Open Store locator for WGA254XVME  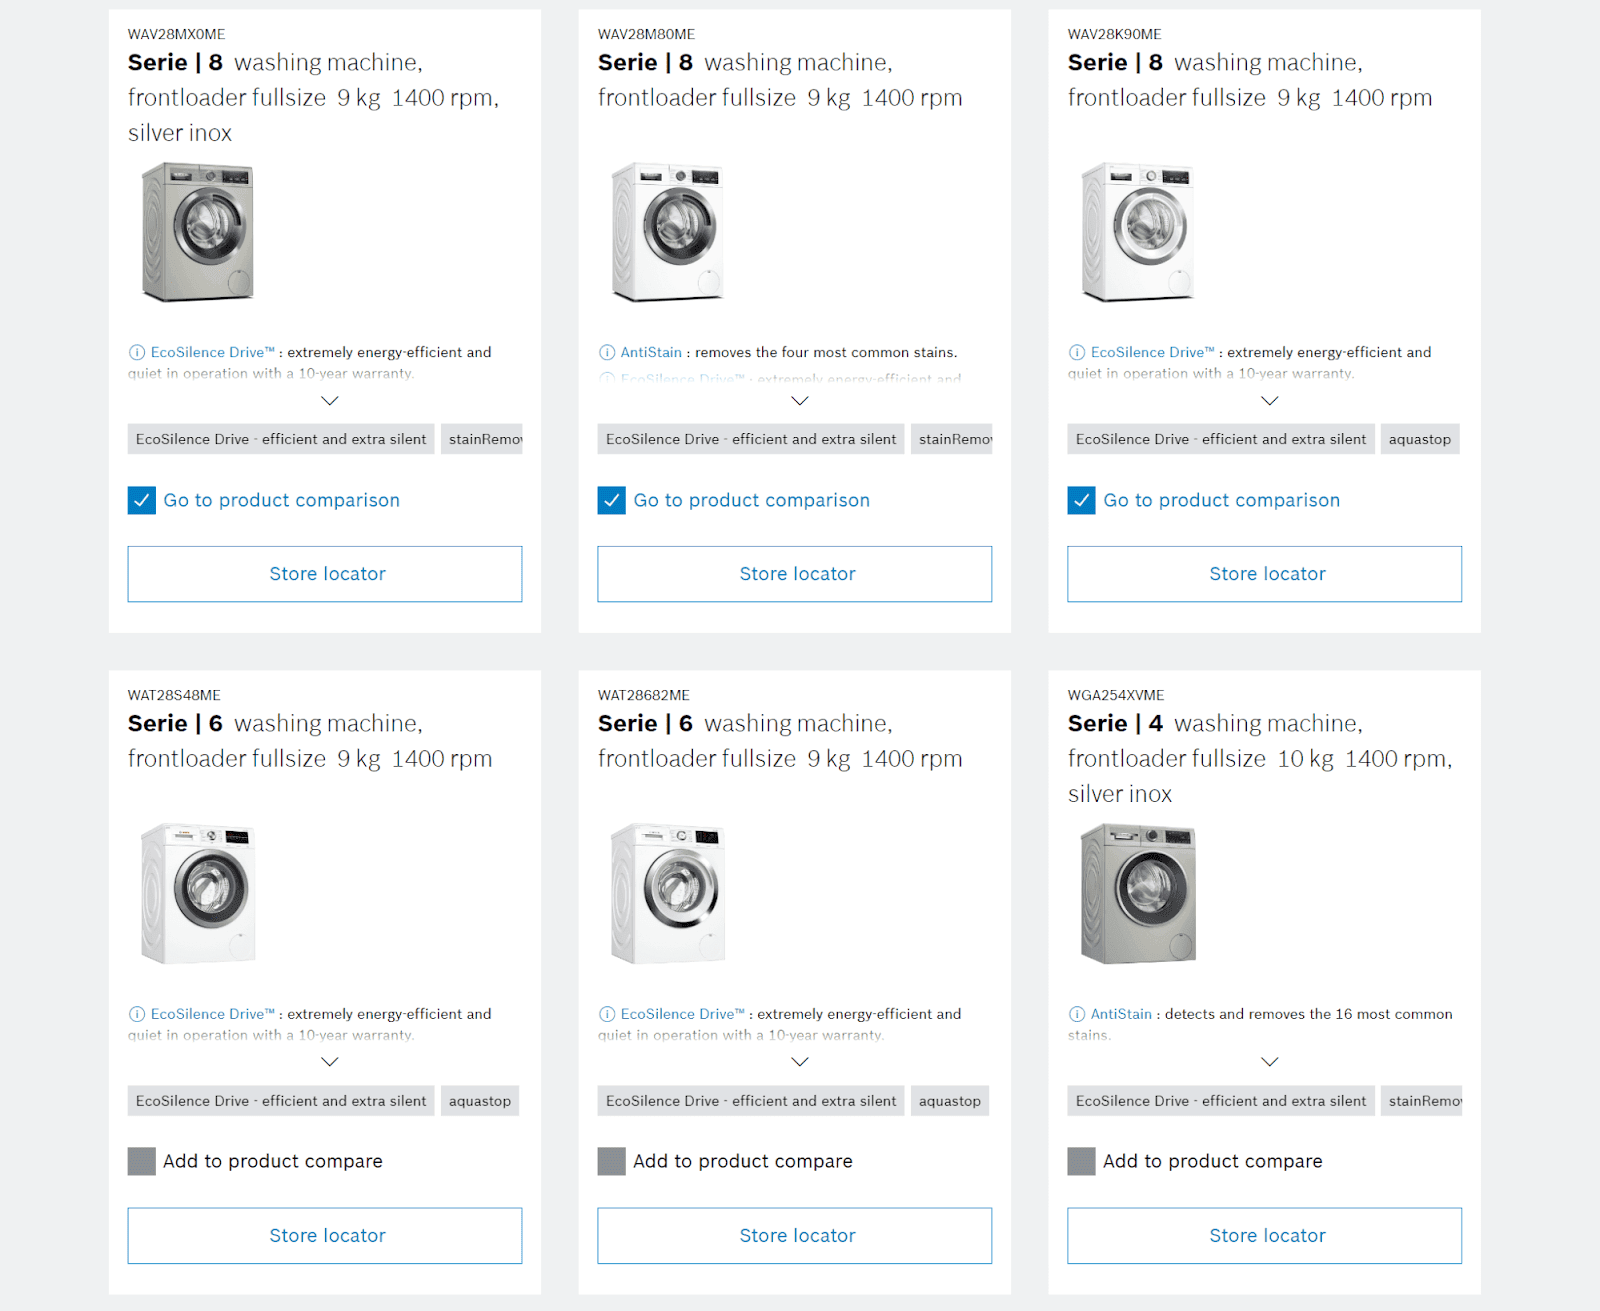click(x=1265, y=1236)
